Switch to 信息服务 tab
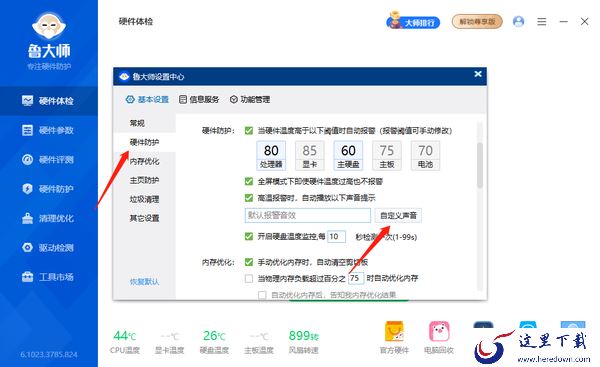The width and height of the screenshot is (600, 367). point(199,99)
